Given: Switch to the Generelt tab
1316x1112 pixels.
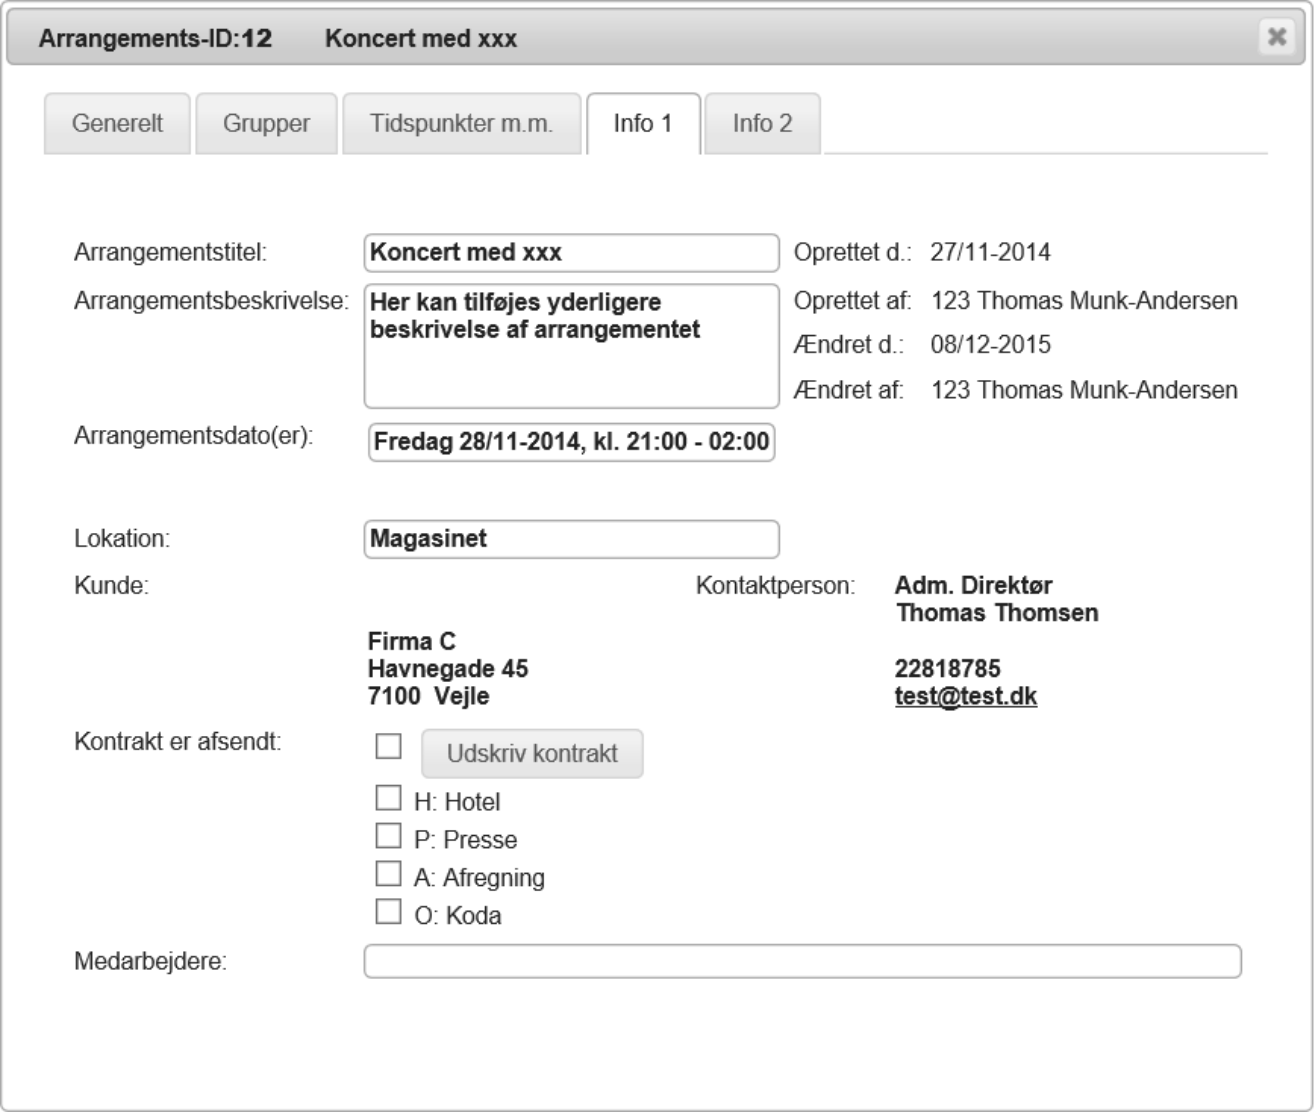Looking at the screenshot, I should [x=117, y=124].
